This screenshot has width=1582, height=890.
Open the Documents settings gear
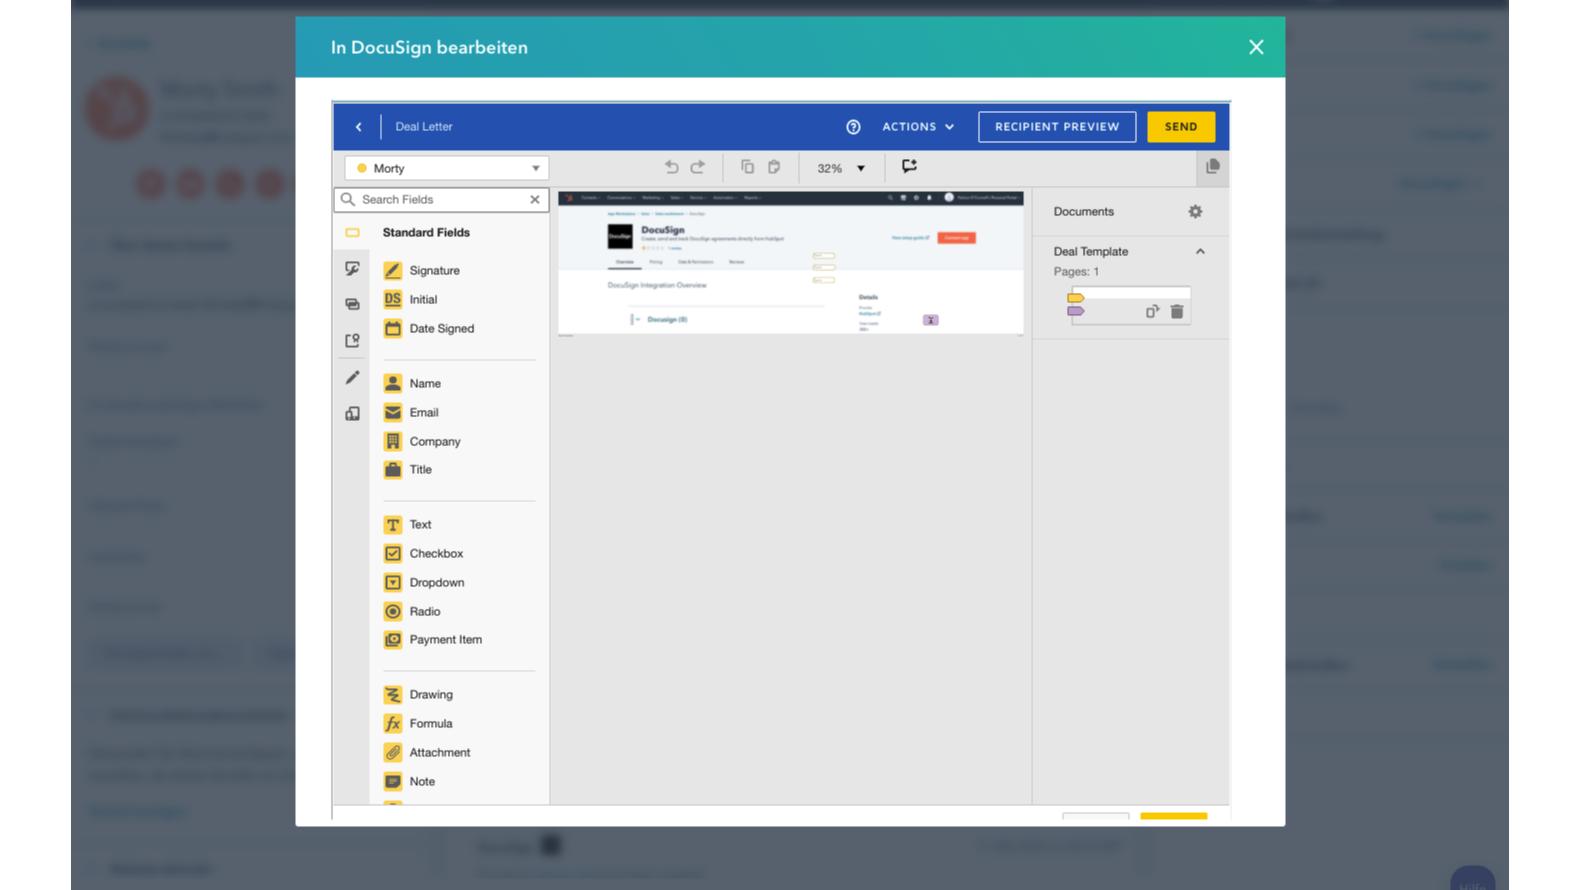coord(1195,212)
